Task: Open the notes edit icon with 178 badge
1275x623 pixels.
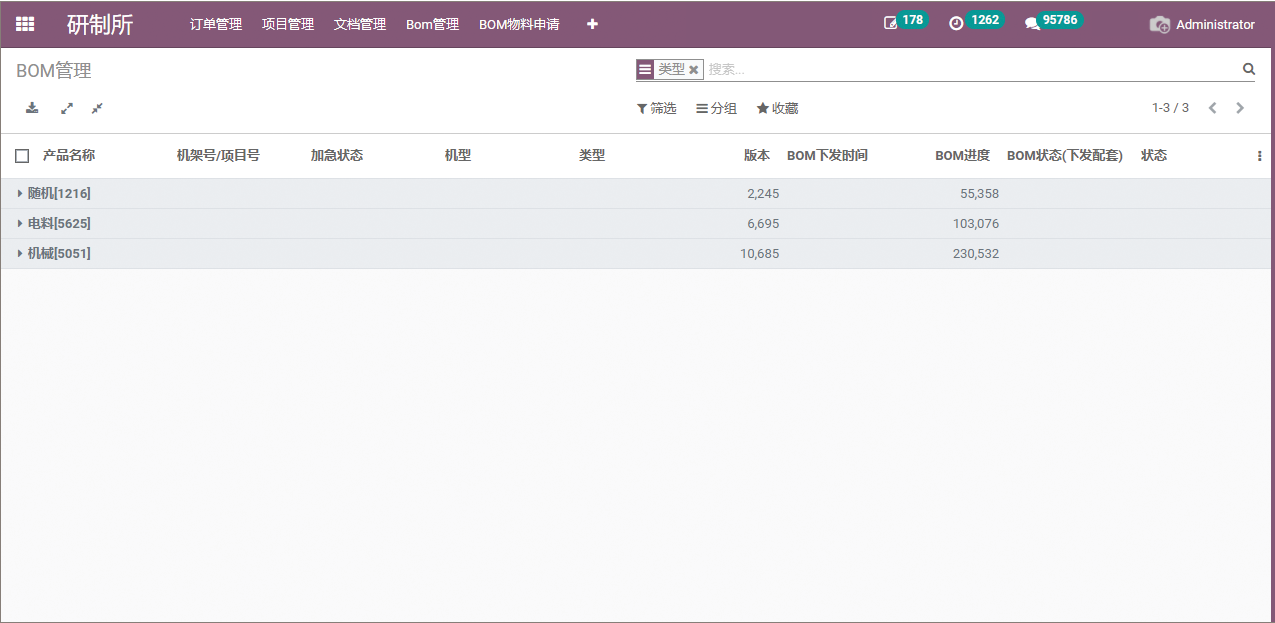Action: [890, 24]
